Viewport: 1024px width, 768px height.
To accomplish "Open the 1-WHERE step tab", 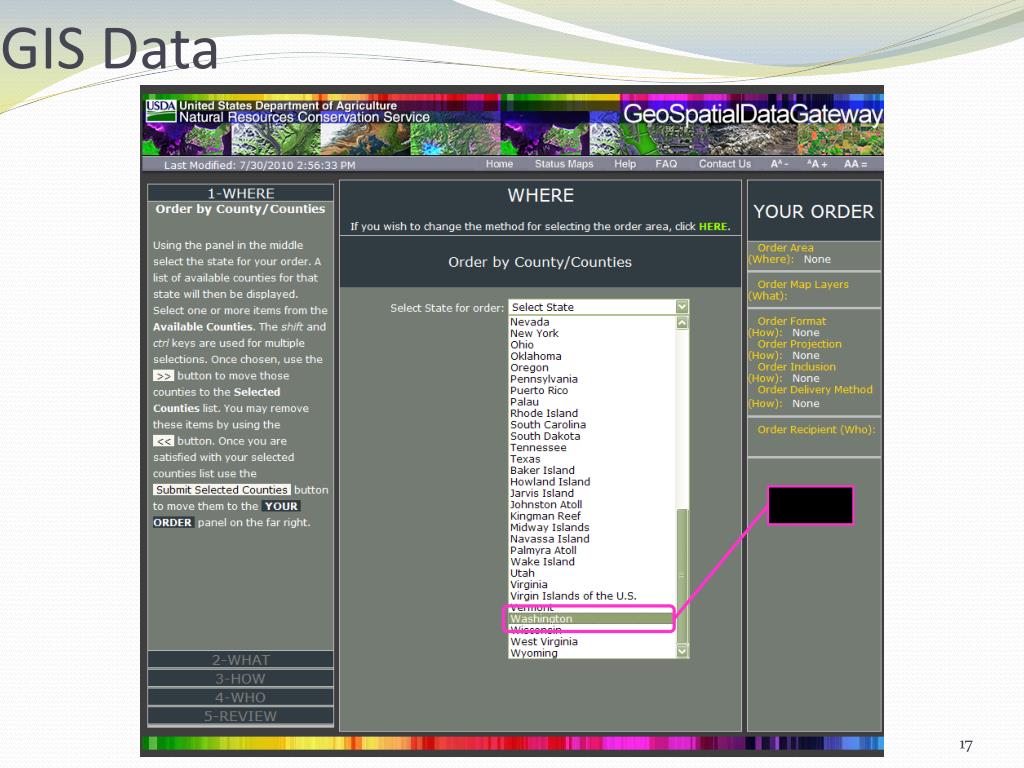I will click(x=240, y=193).
